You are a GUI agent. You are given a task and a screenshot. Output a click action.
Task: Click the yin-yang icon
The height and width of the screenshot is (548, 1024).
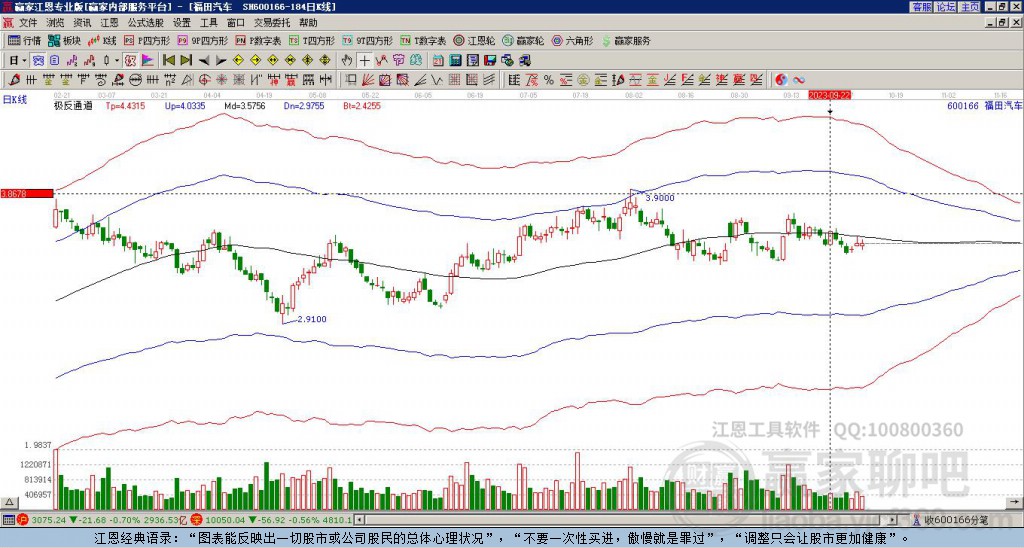781,80
